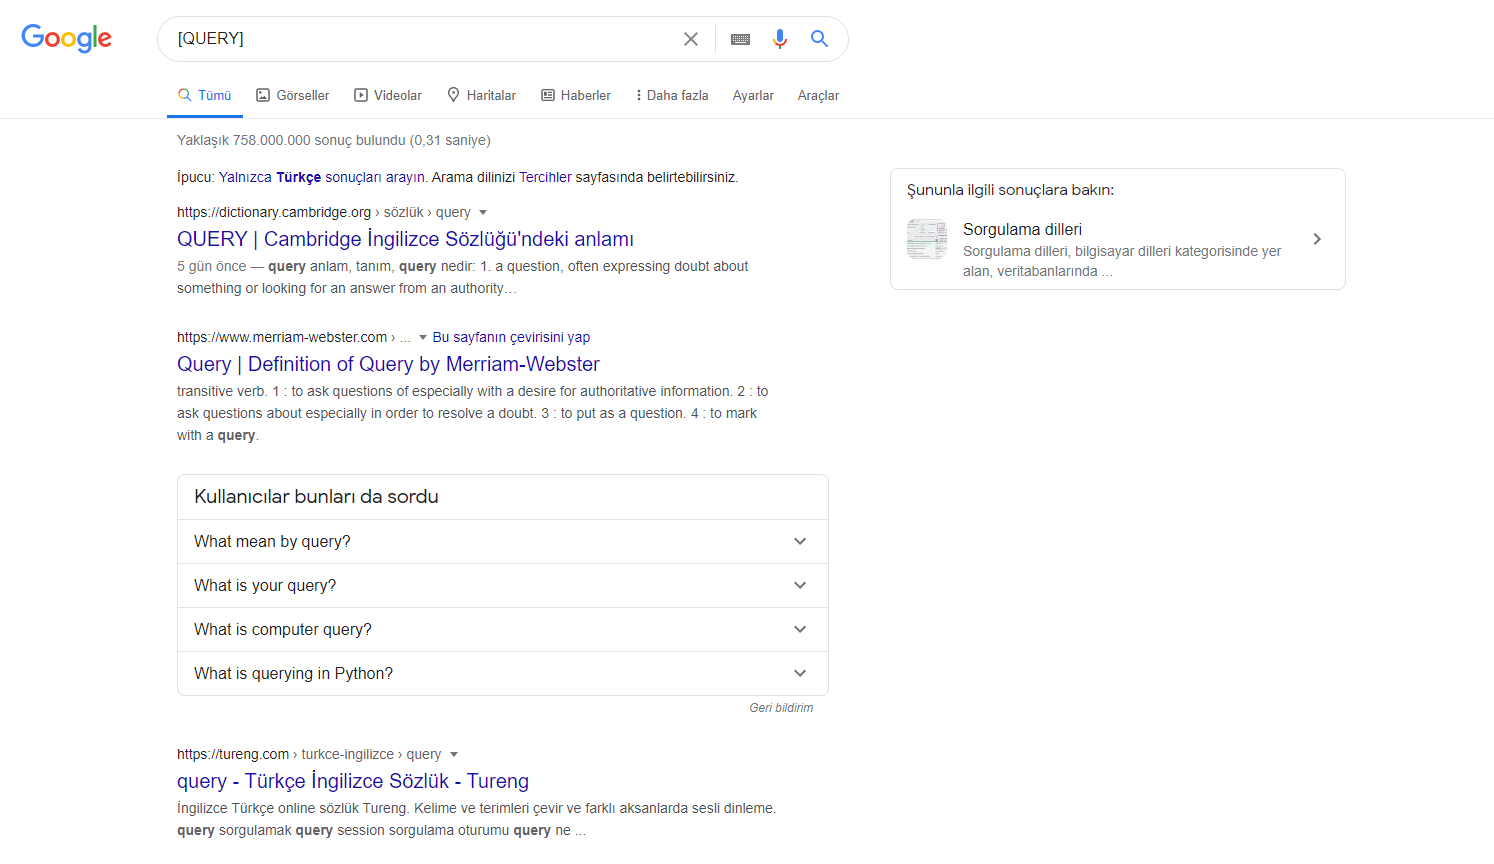
Task: Open Cambridge İngilizce Sözlüğü result title
Action: (405, 239)
